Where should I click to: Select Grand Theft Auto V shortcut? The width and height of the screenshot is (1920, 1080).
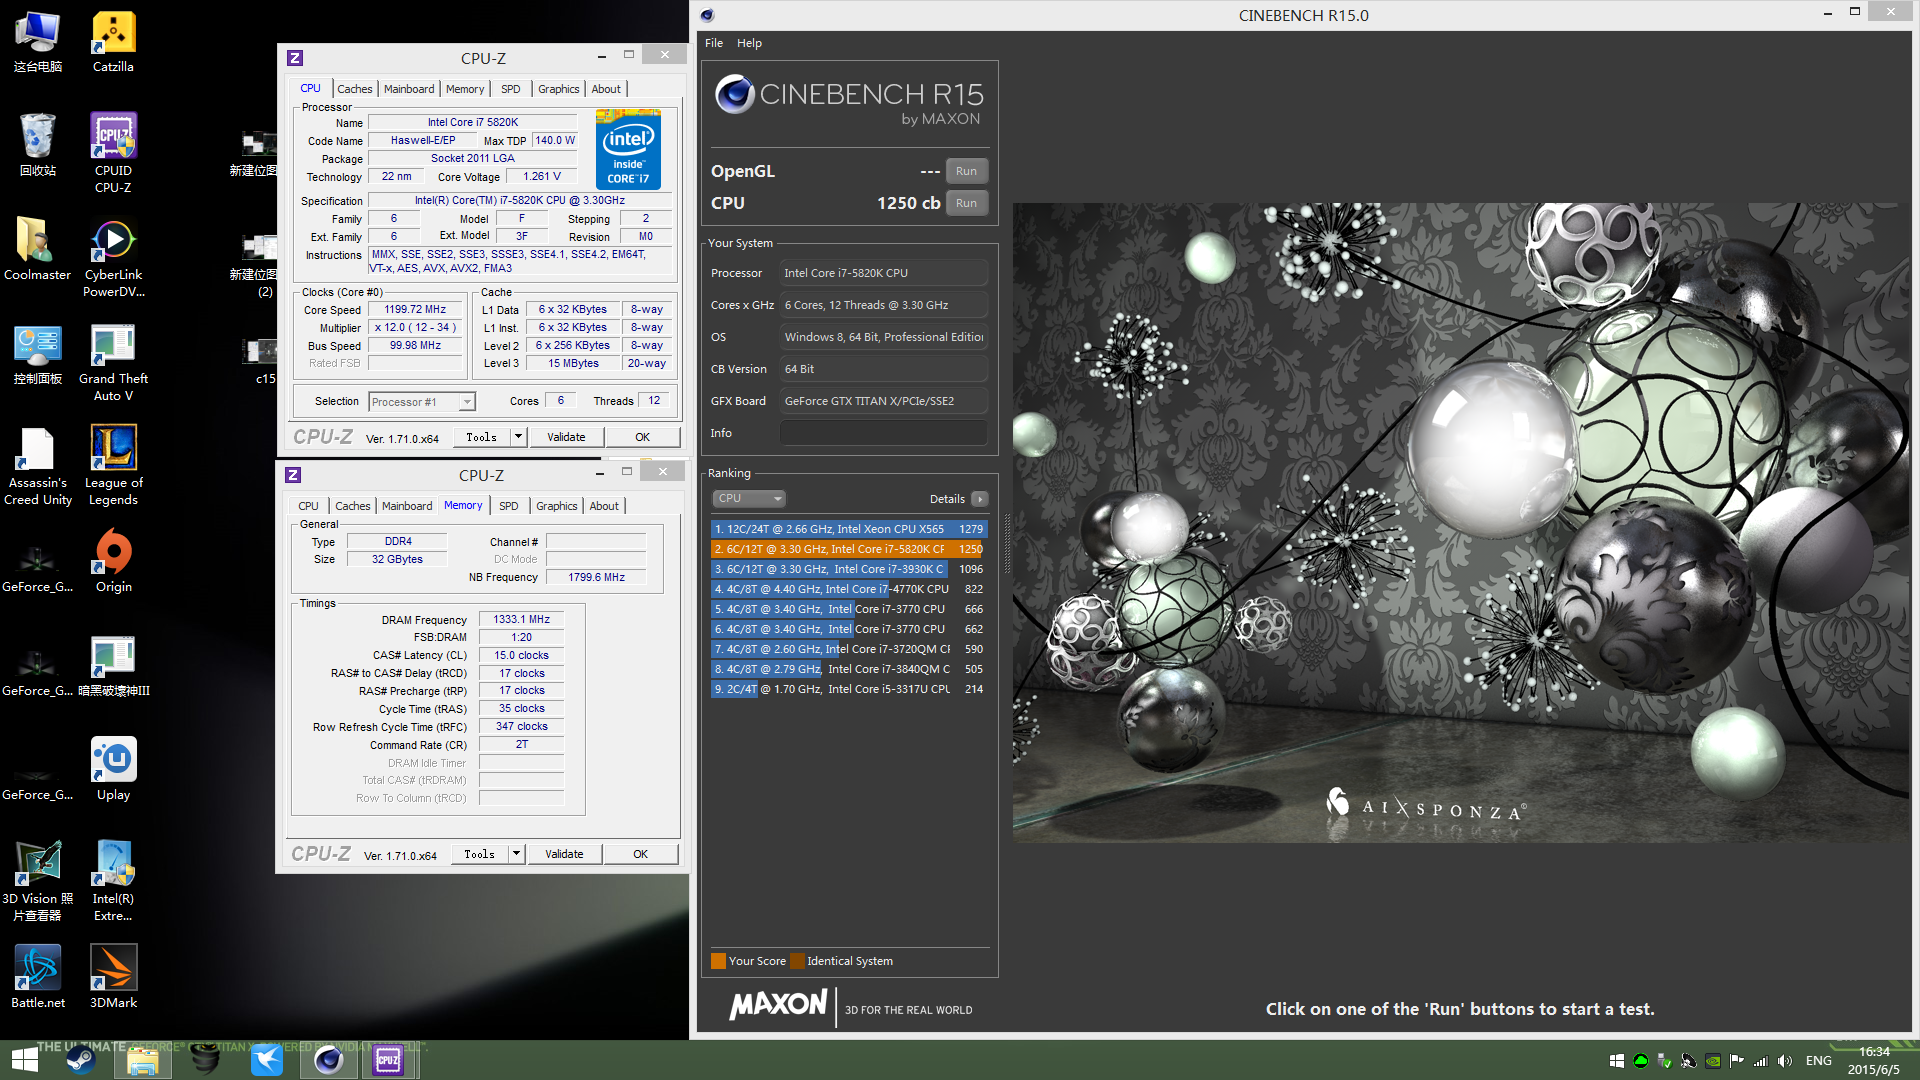[x=113, y=363]
